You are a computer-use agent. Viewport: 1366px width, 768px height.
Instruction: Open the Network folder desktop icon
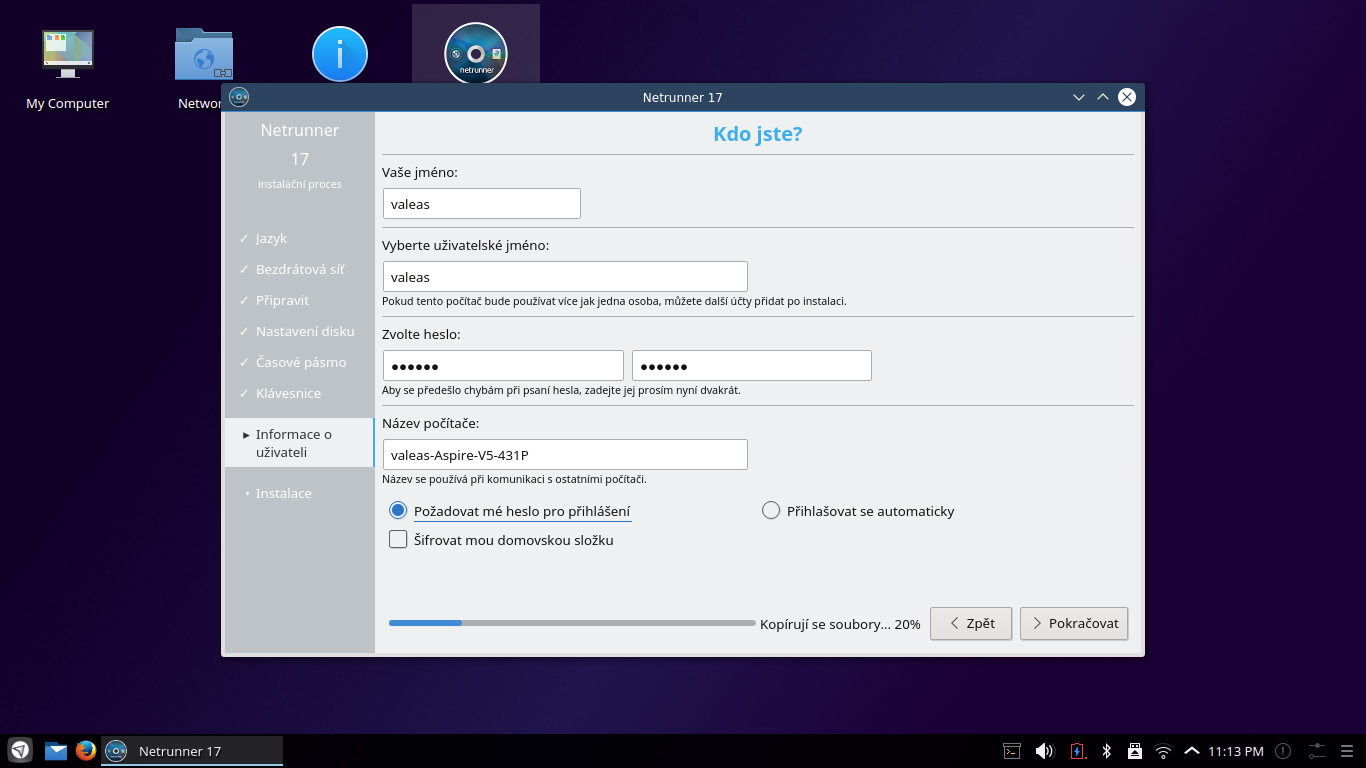(204, 55)
